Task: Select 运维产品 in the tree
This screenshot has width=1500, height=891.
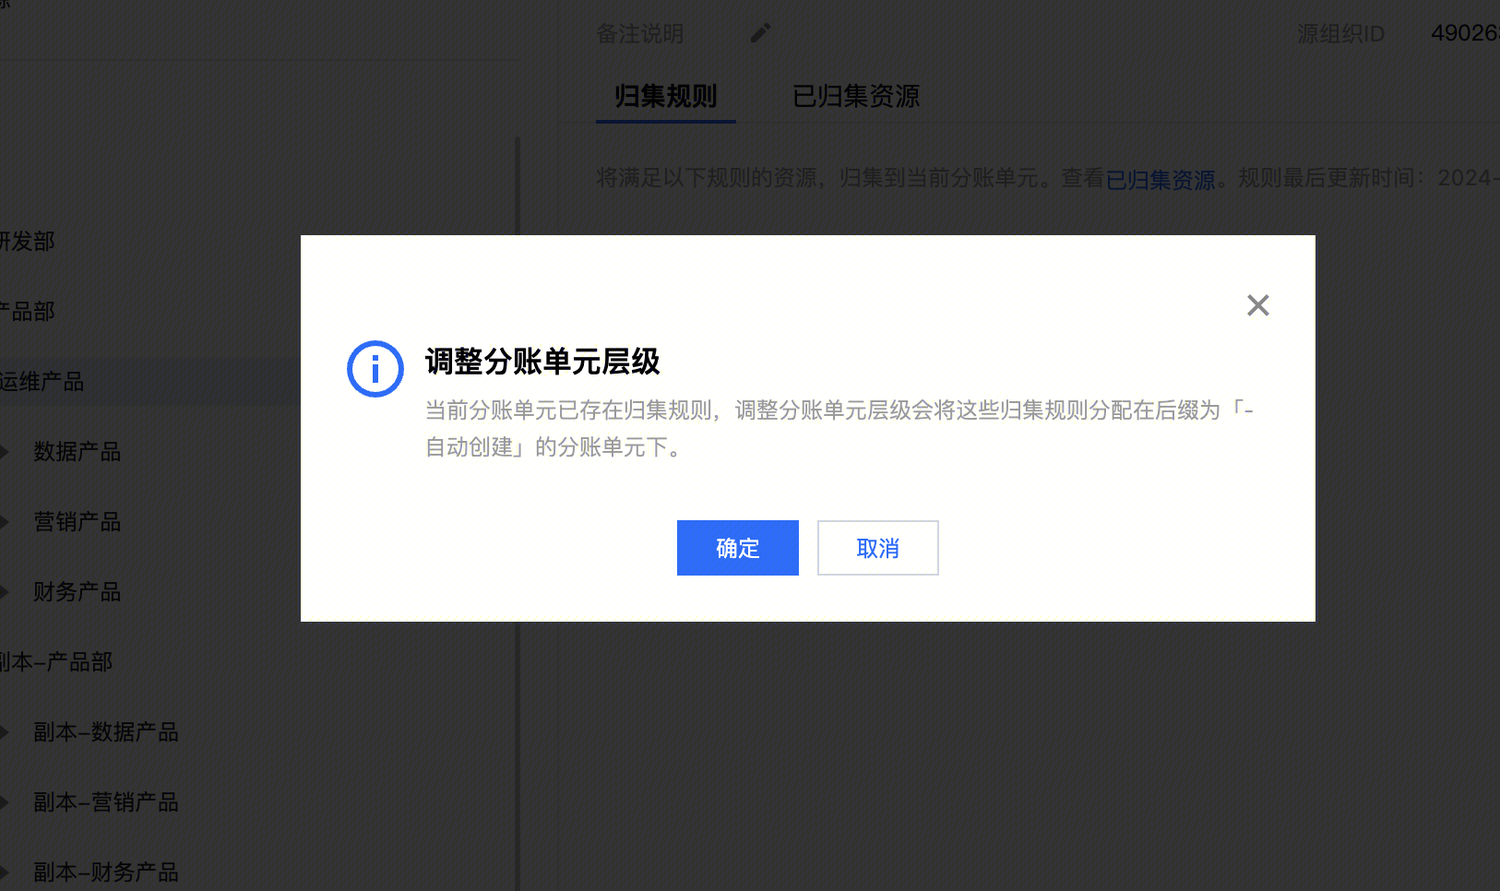Action: point(42,382)
